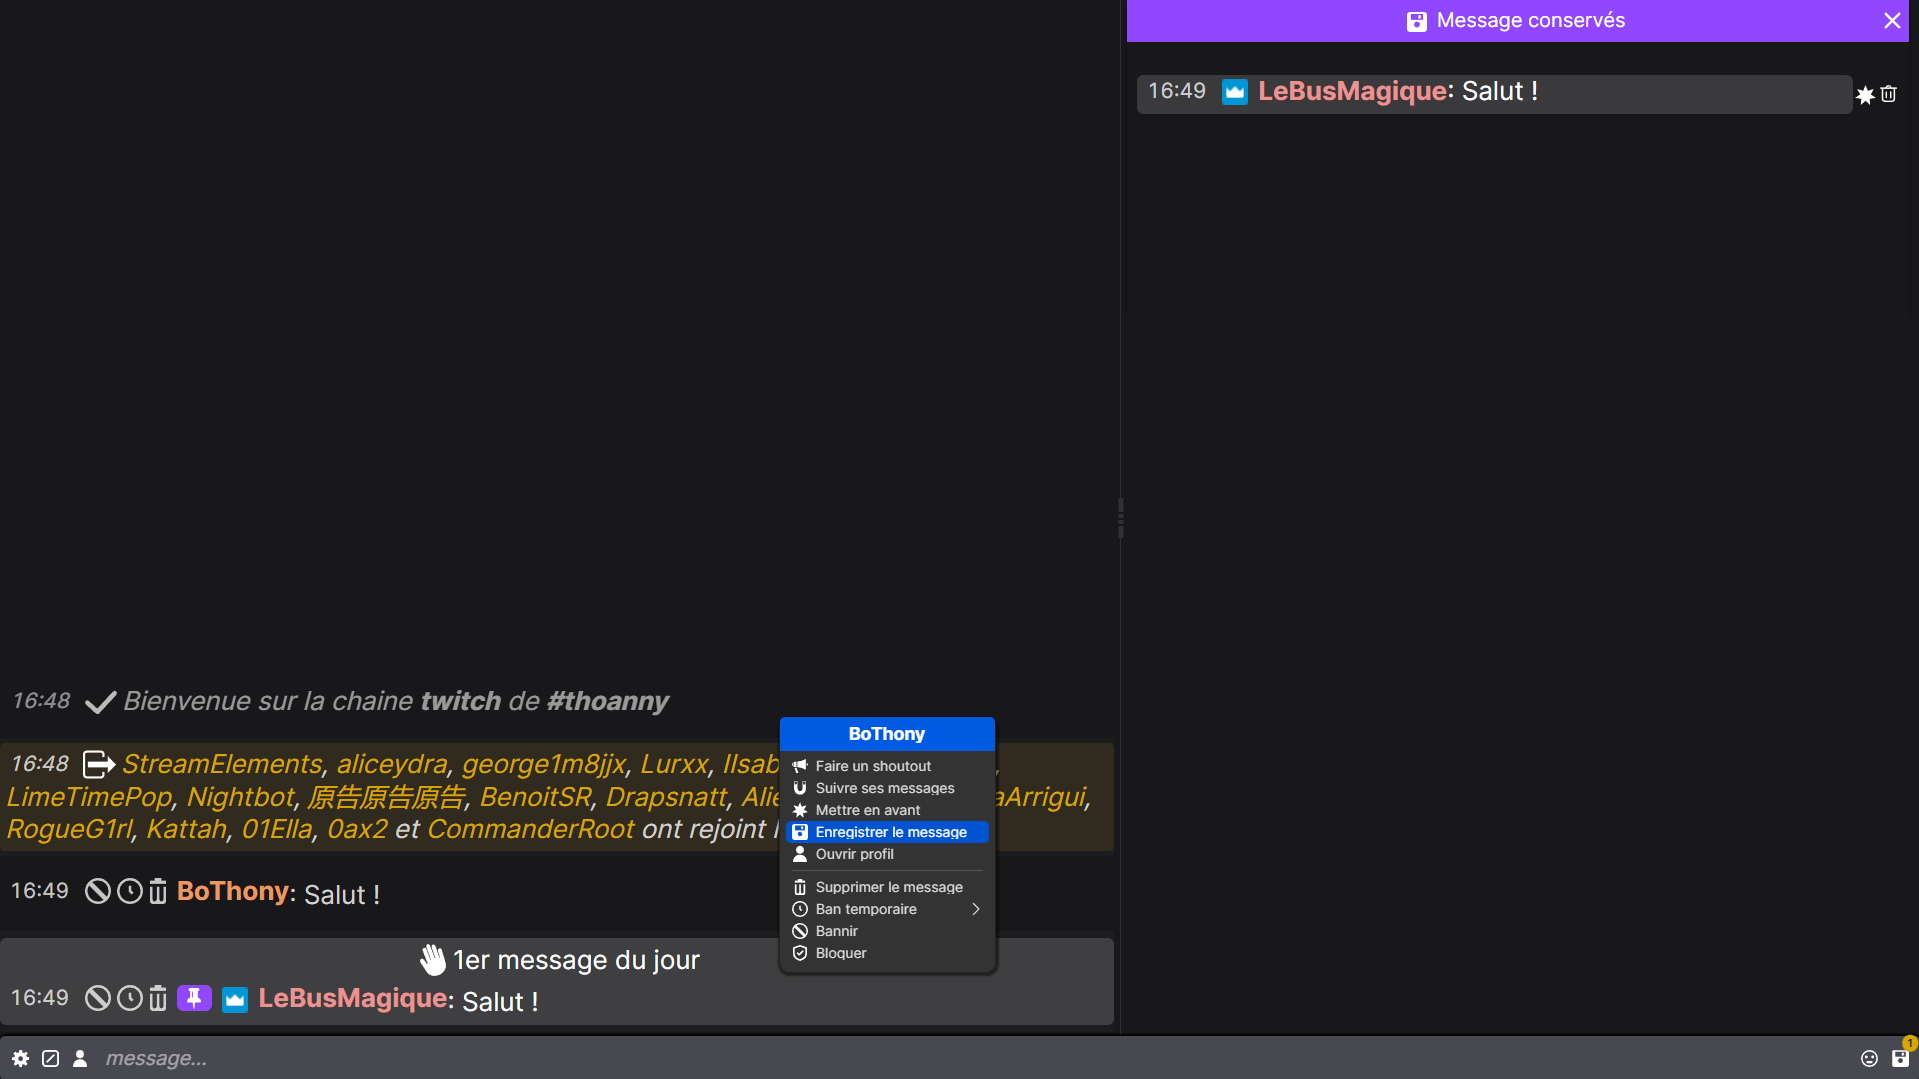Viewport: 1919px width, 1079px height.
Task: Click the BoThony context menu header
Action: [x=887, y=734]
